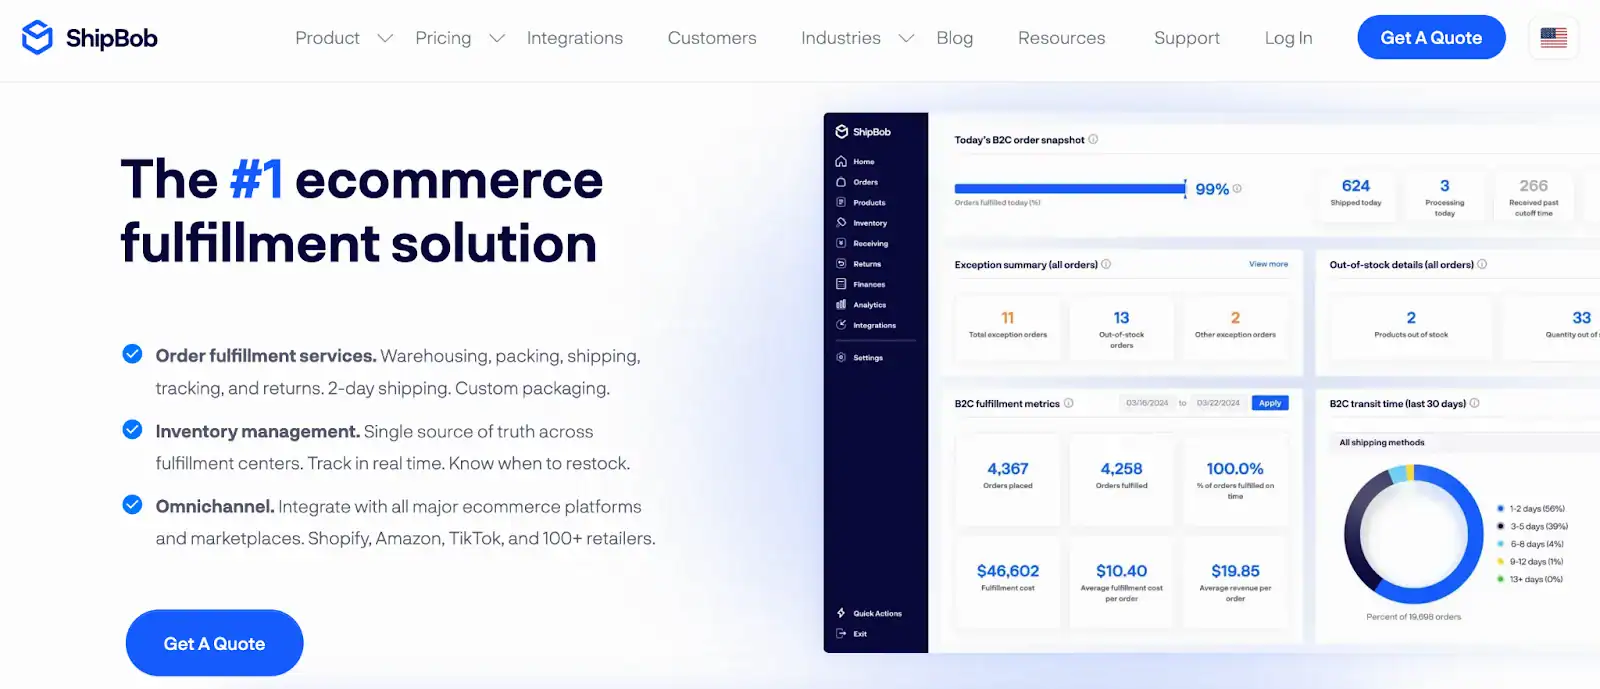
Task: Click the 03/22/2024 end date field
Action: pos(1218,403)
